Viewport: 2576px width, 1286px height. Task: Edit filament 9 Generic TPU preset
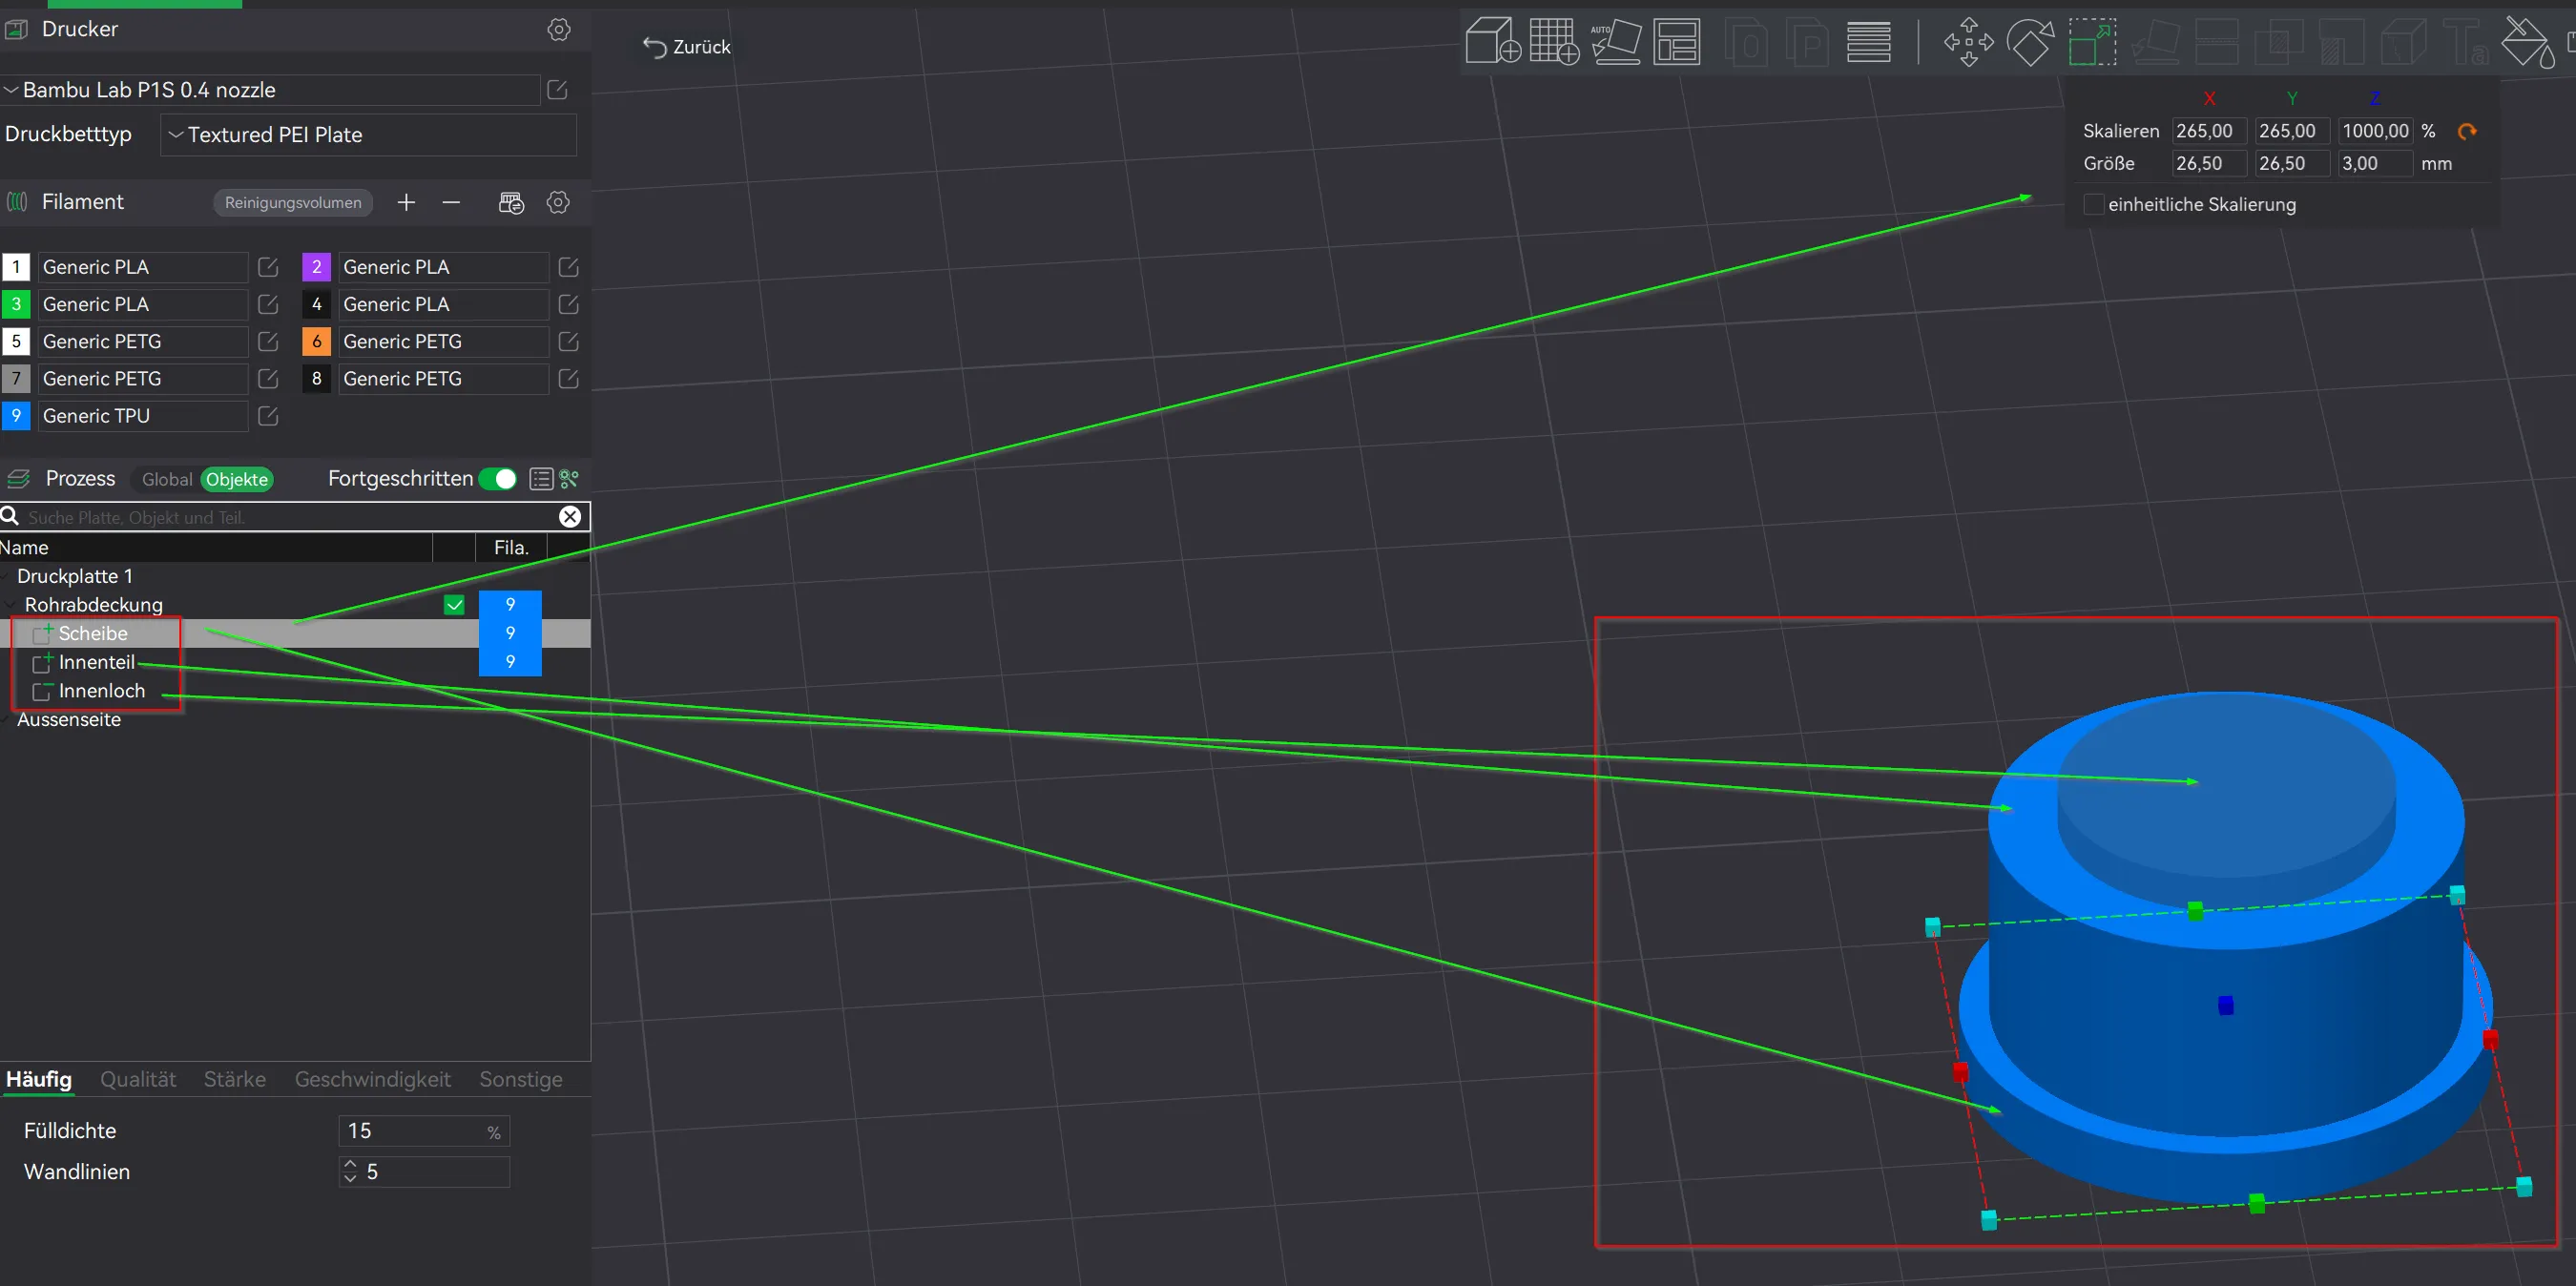click(268, 415)
